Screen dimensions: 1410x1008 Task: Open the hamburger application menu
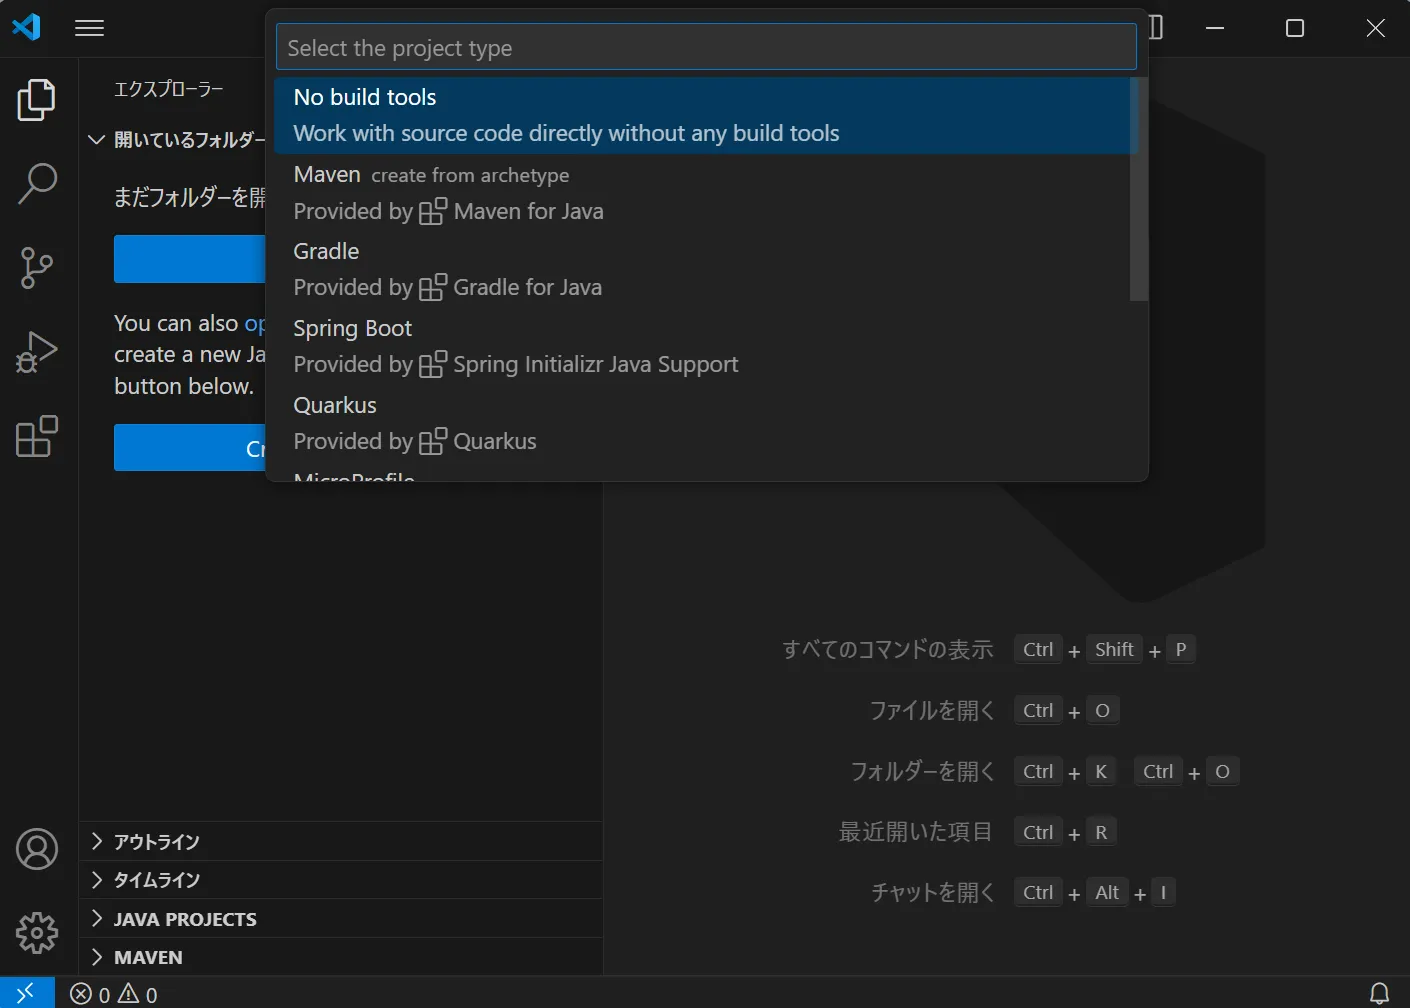tap(89, 28)
